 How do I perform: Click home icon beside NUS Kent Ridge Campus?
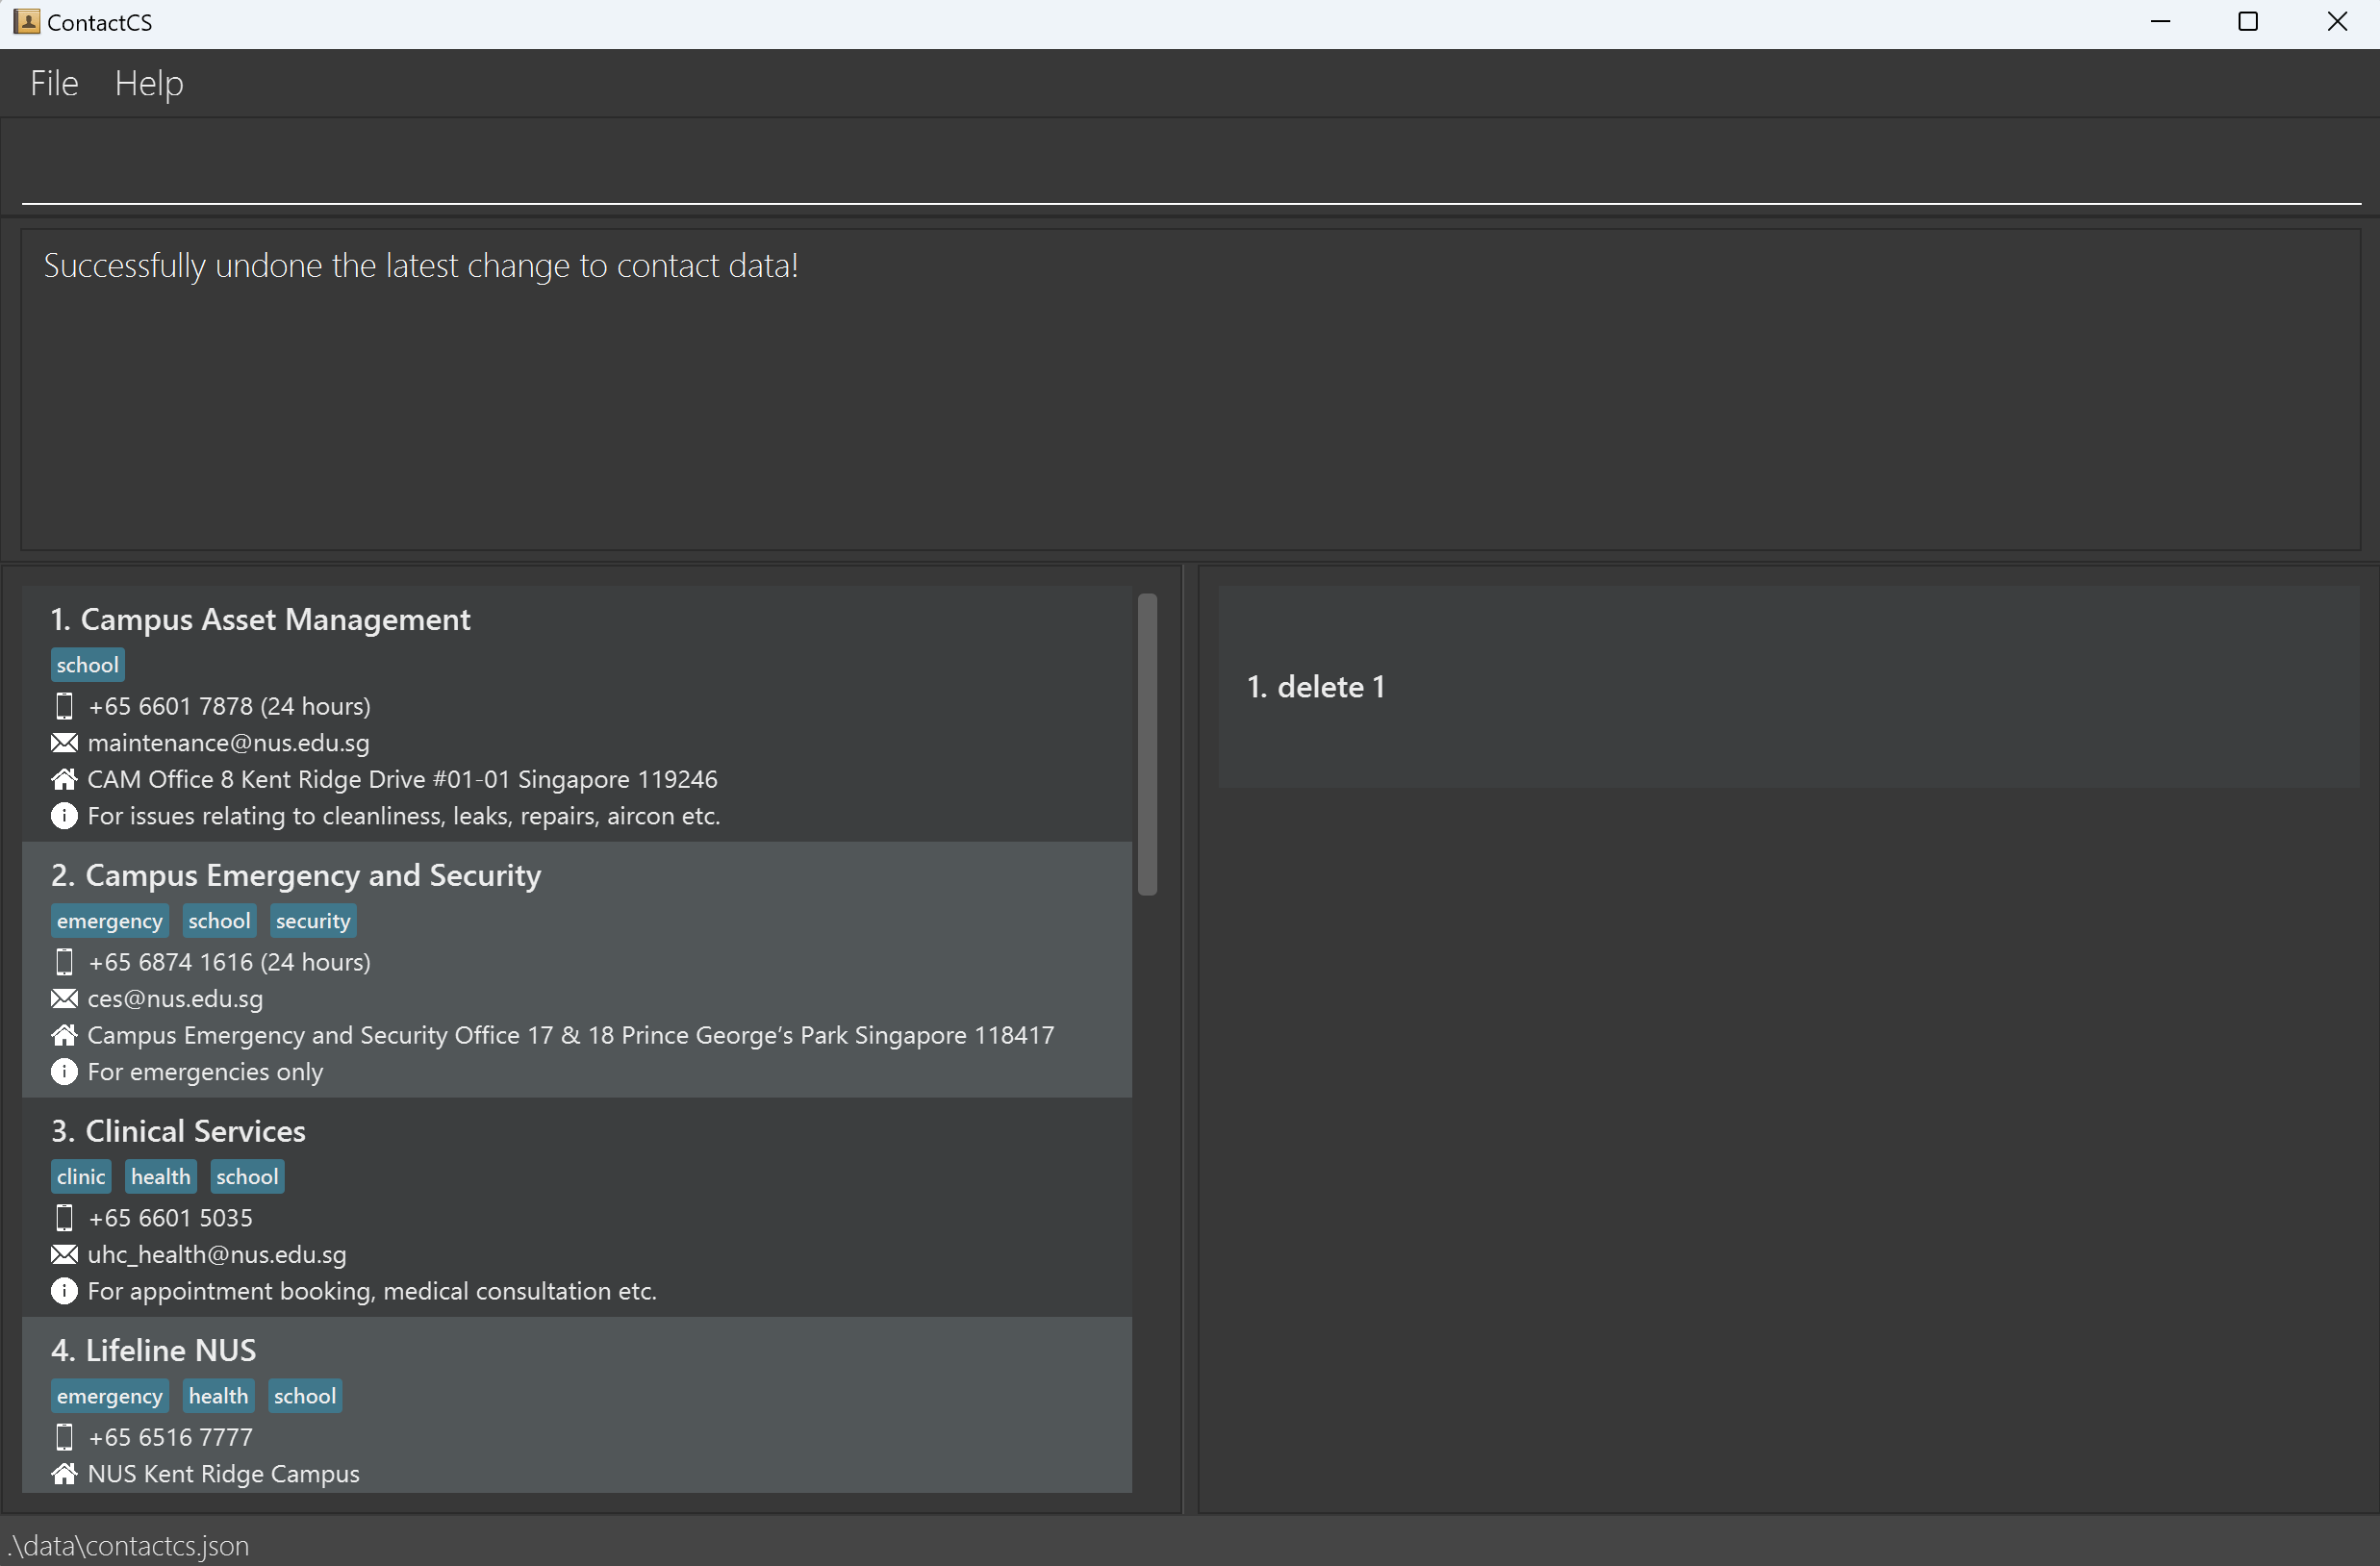[64, 1474]
